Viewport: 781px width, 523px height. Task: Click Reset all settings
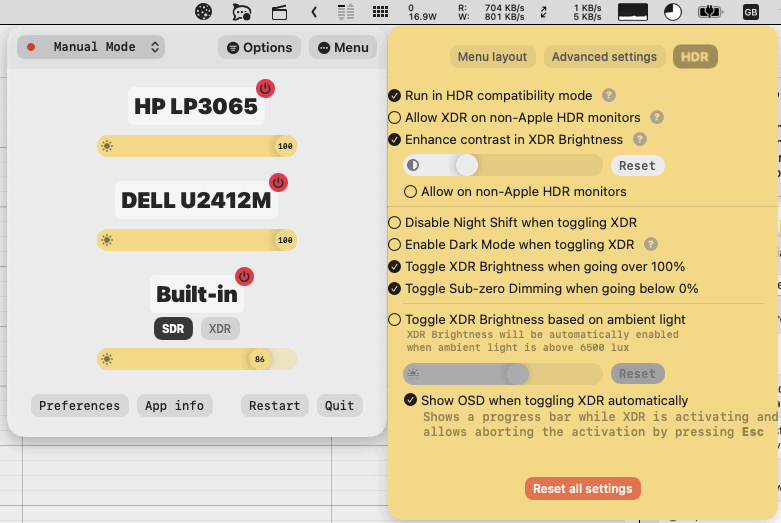point(583,489)
